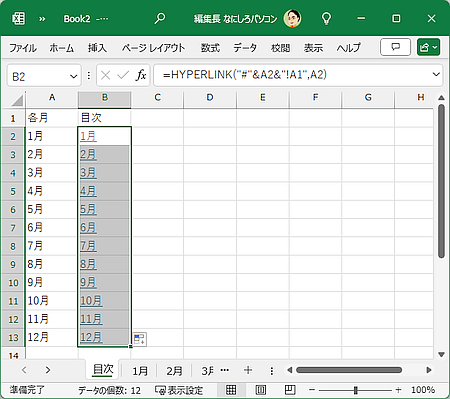The height and width of the screenshot is (399, 450).
Task: Switch to Page Break Preview icon
Action: tap(290, 390)
